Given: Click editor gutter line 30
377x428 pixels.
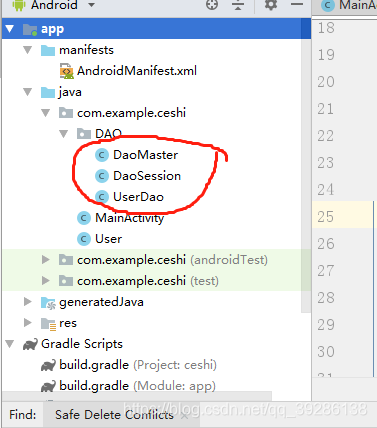Looking at the screenshot, I should tap(326, 352).
